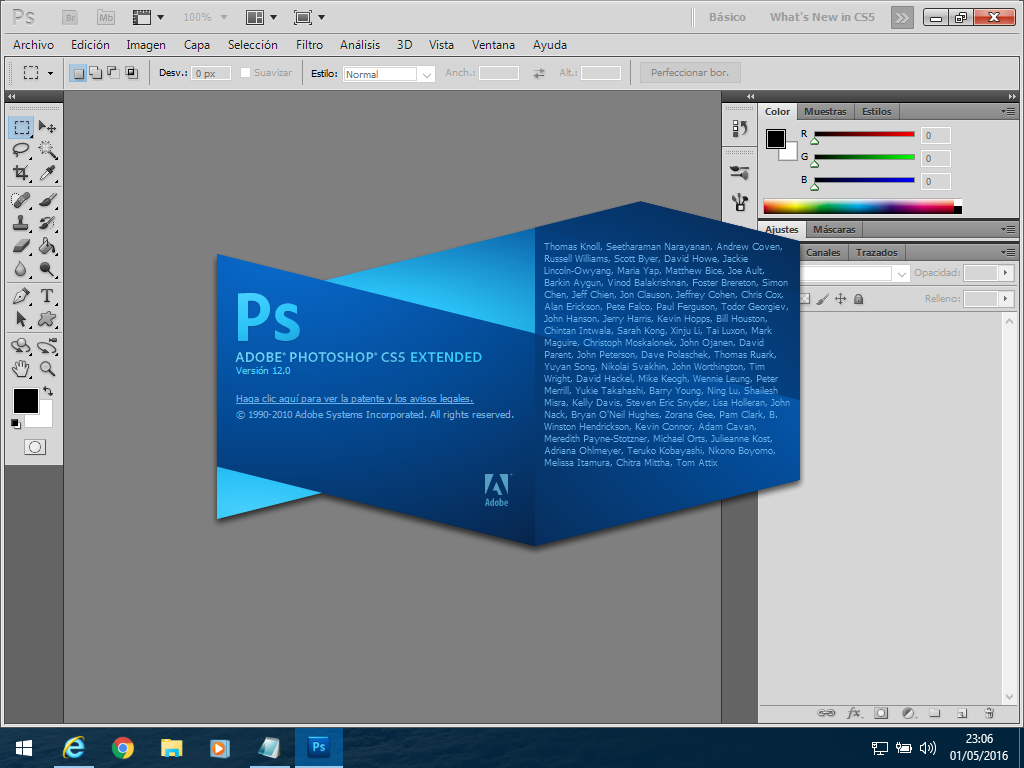Select the Brush tool

click(47, 200)
